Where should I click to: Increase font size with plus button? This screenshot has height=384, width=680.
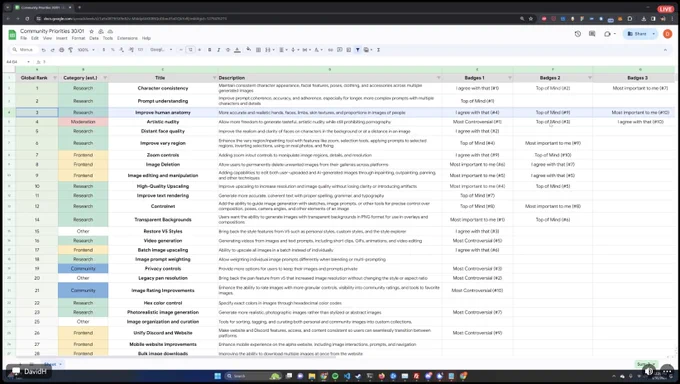tap(199, 50)
